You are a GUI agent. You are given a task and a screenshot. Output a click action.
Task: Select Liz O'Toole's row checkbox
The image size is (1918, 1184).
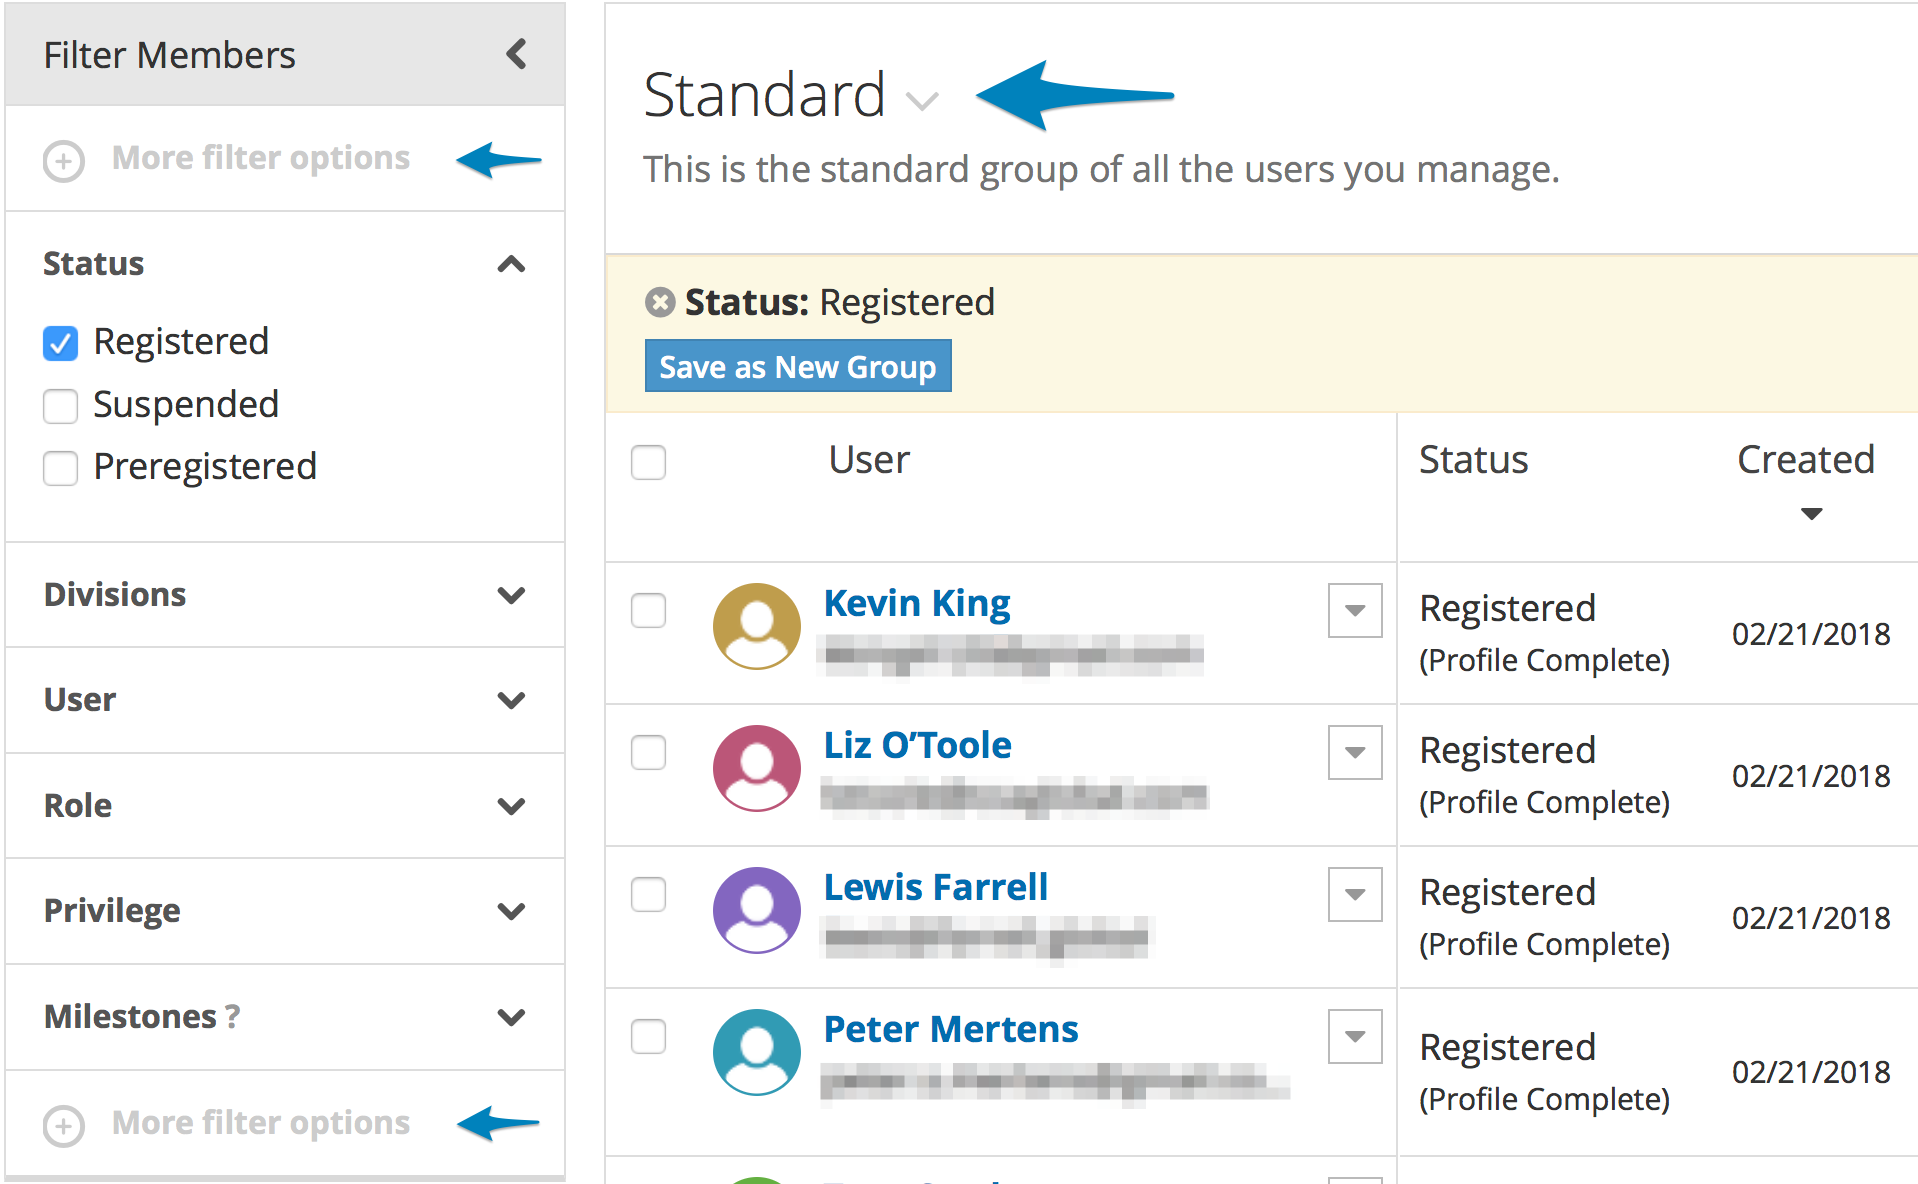[x=648, y=752]
